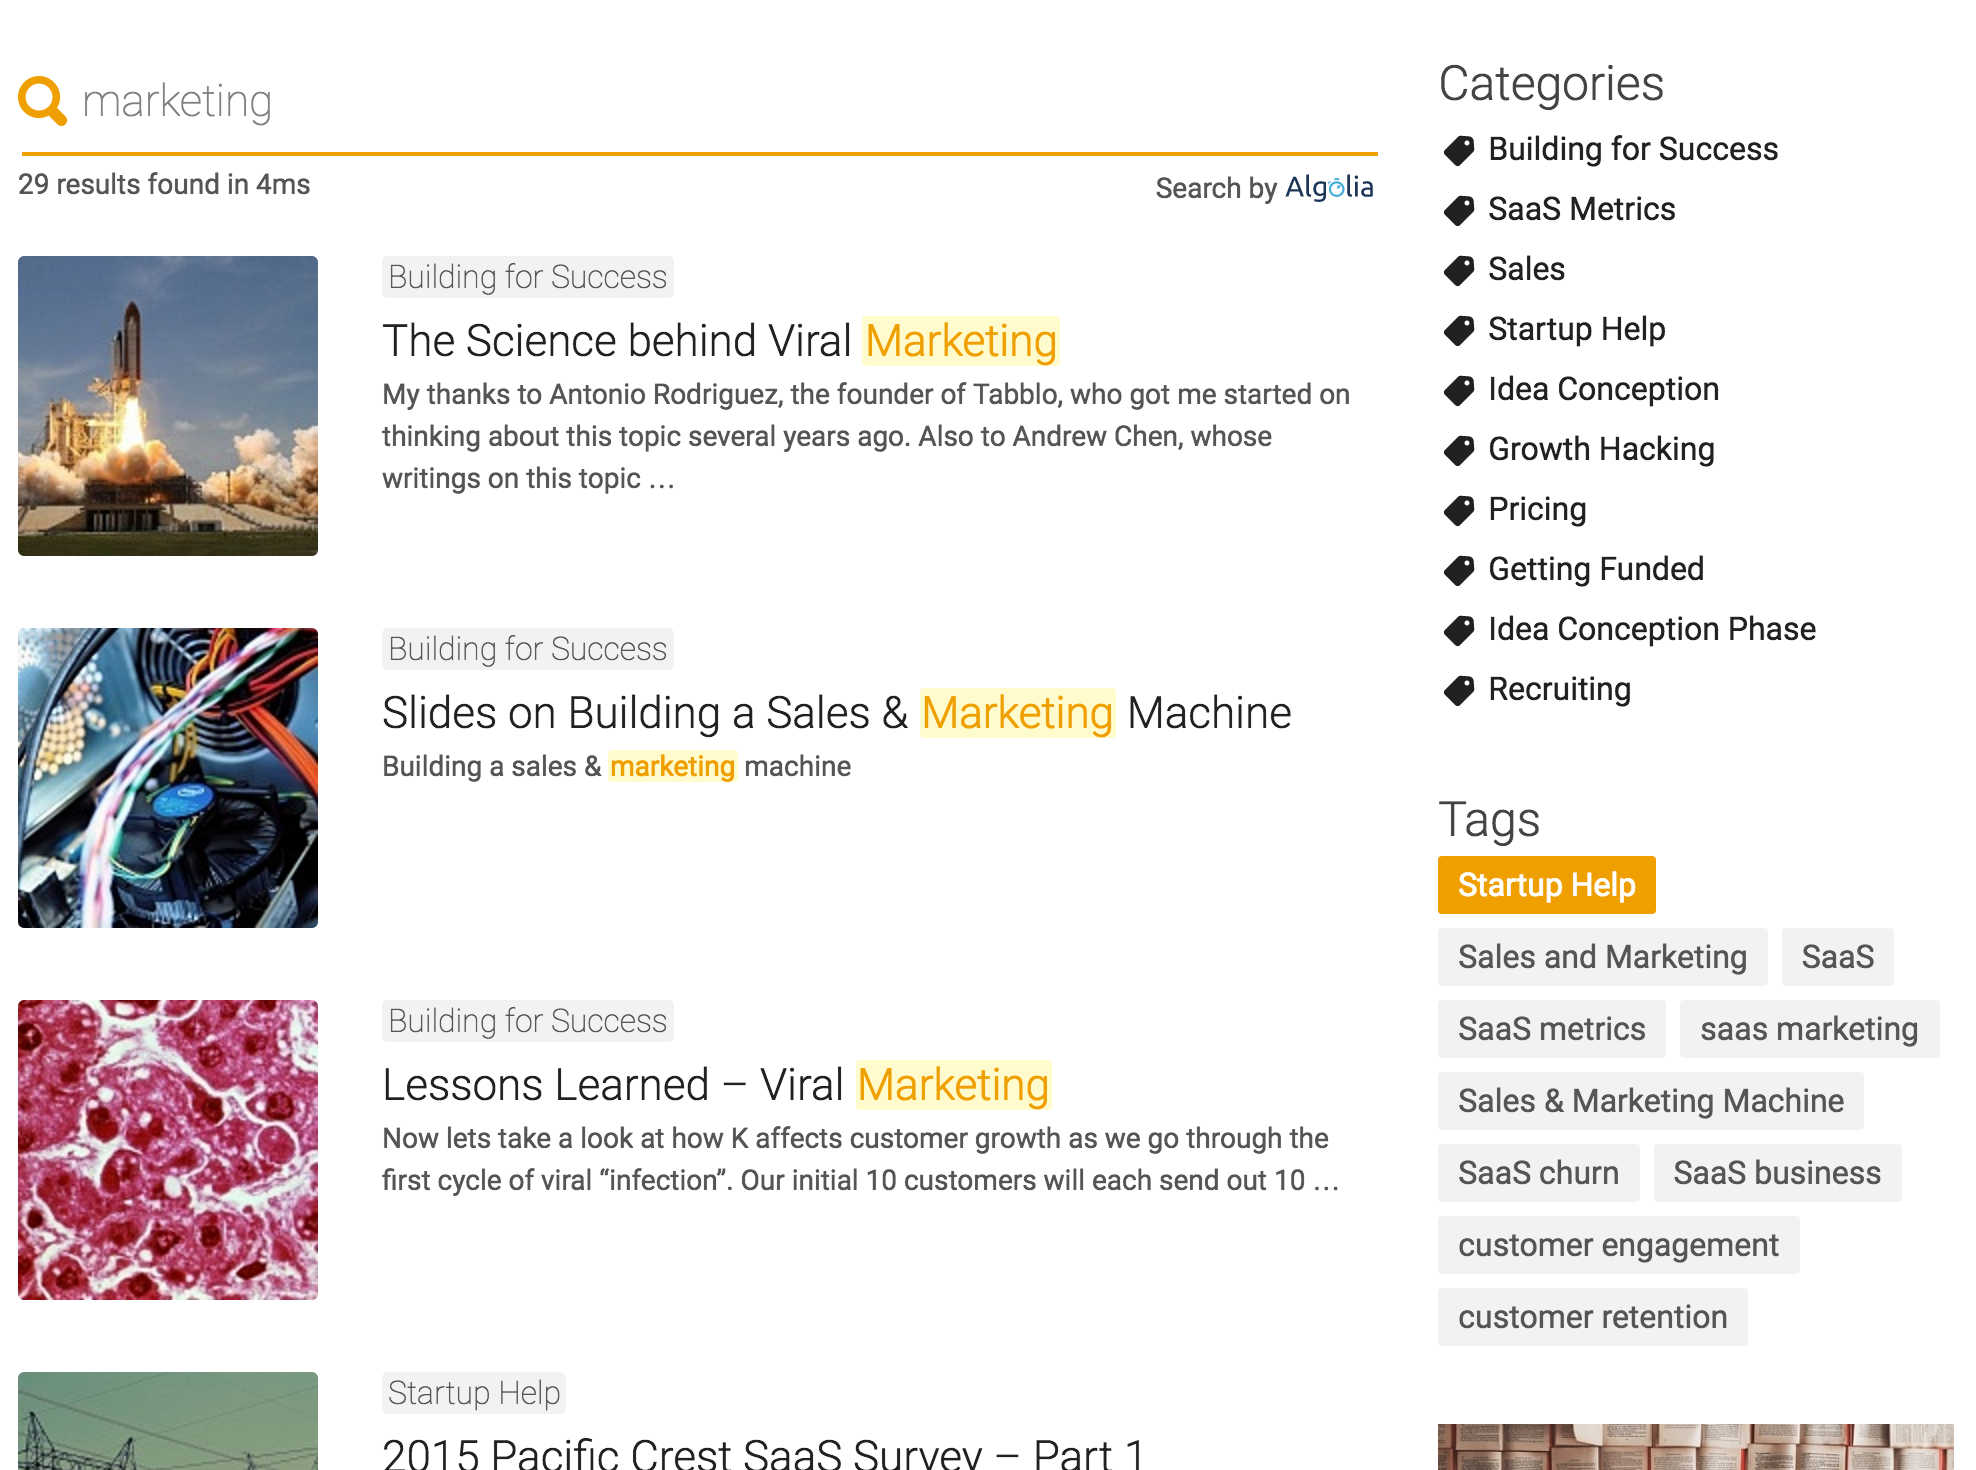1976x1470 pixels.
Task: Open Lessons Learned Viral Marketing article
Action: [716, 1082]
